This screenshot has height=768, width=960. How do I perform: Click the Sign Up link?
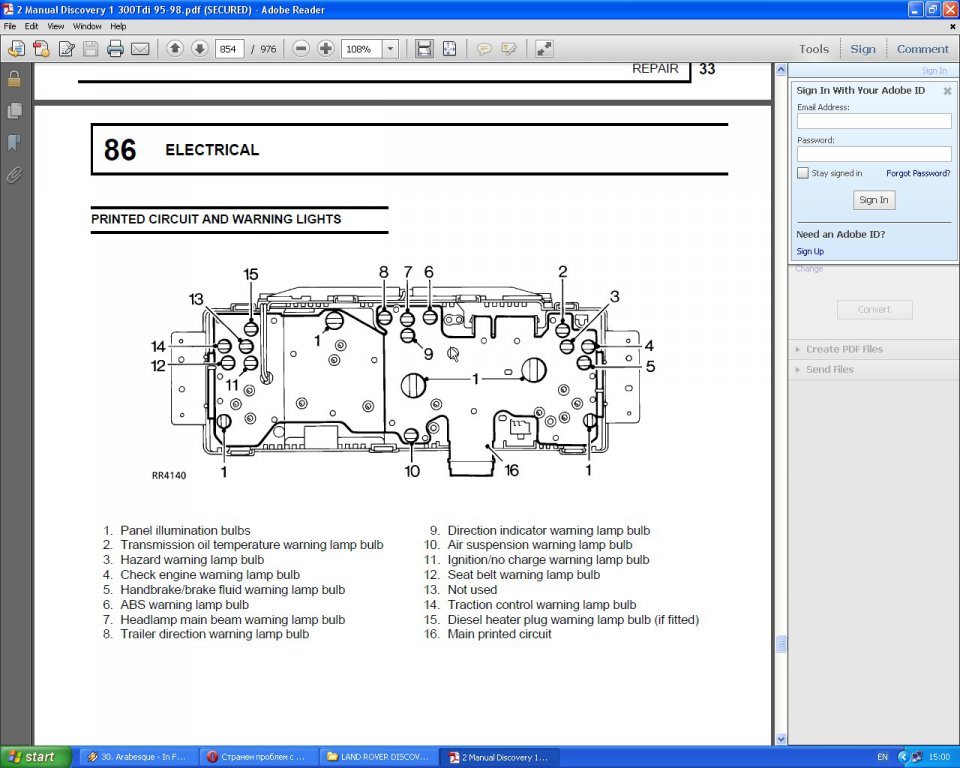pos(809,251)
